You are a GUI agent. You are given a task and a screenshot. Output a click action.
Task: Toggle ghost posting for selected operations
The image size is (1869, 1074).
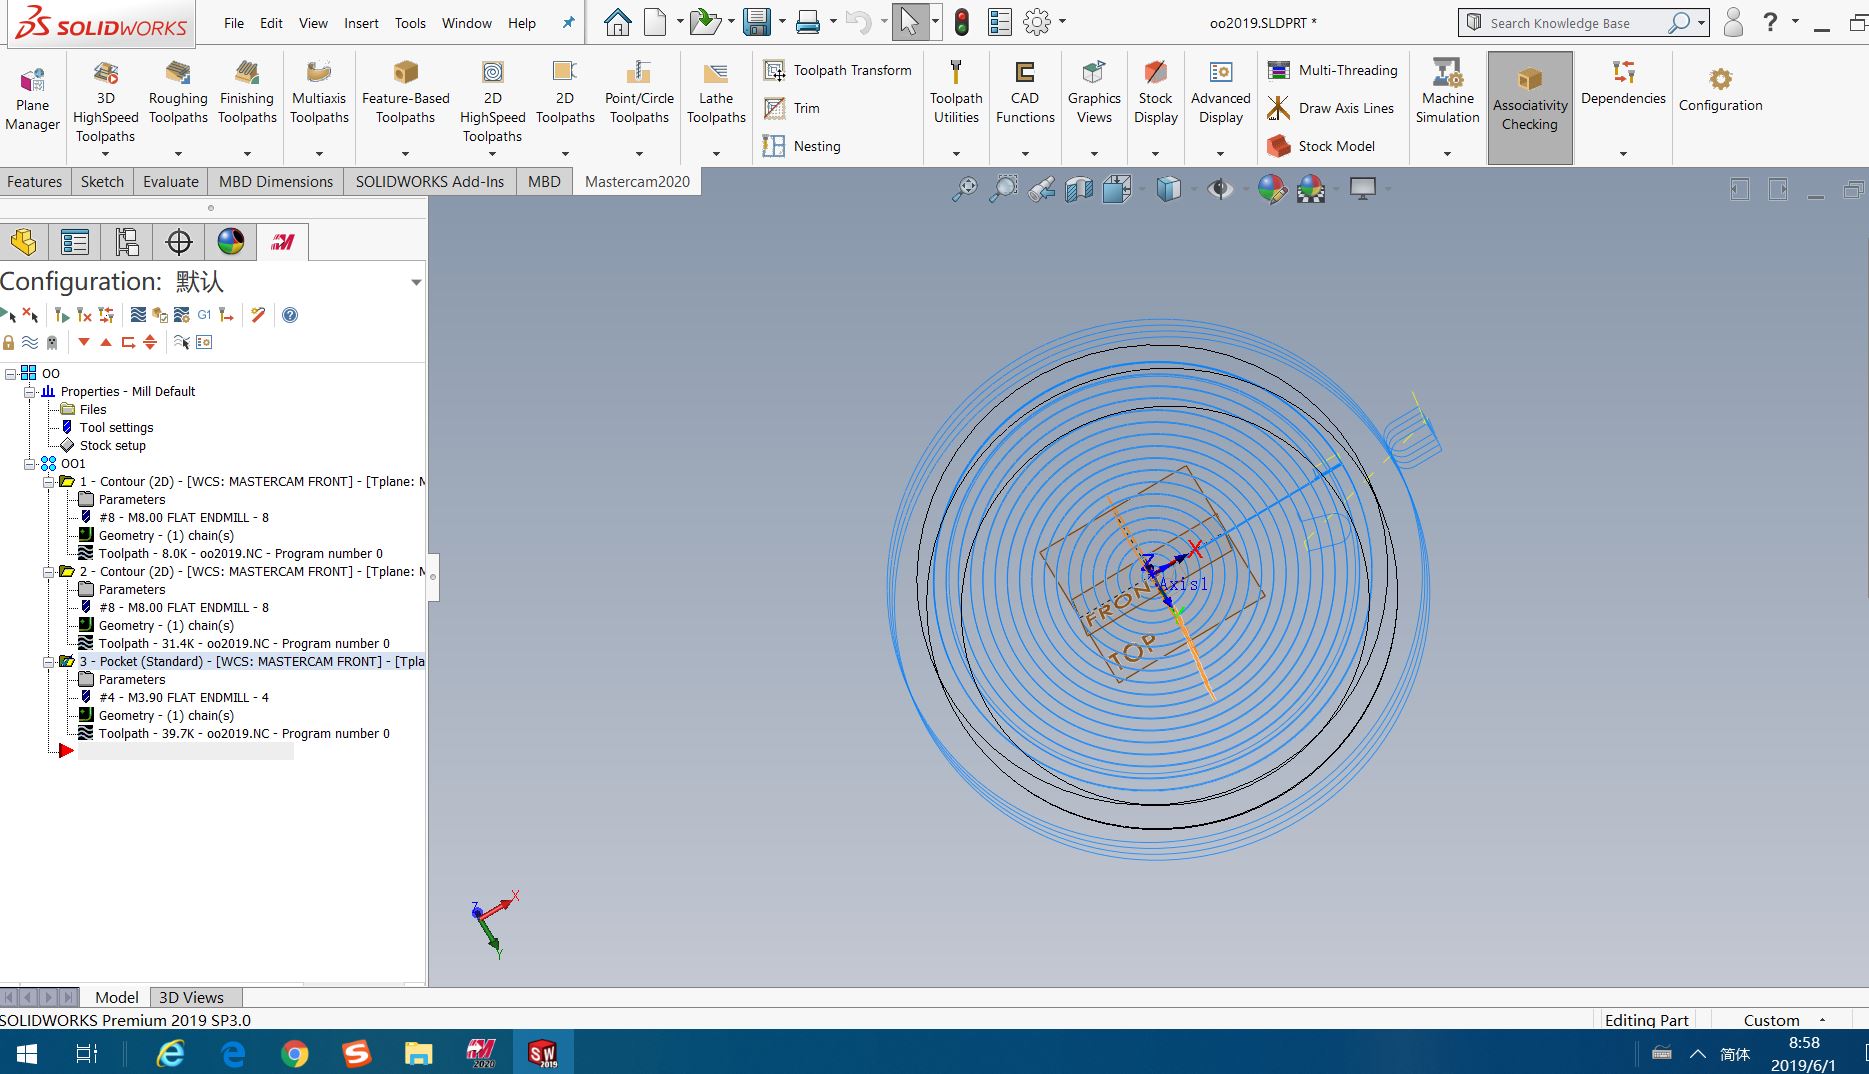[52, 342]
